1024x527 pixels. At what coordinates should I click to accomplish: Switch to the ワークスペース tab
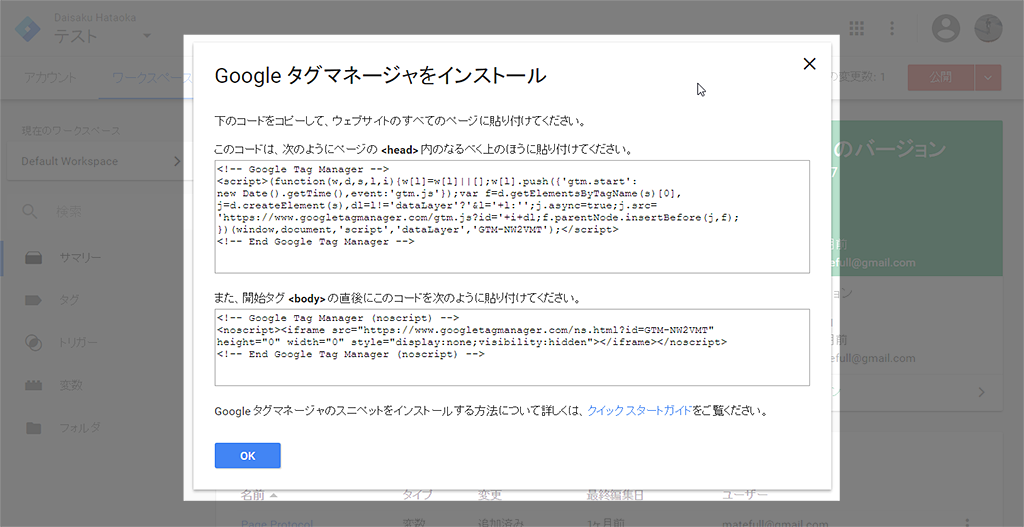(x=152, y=78)
